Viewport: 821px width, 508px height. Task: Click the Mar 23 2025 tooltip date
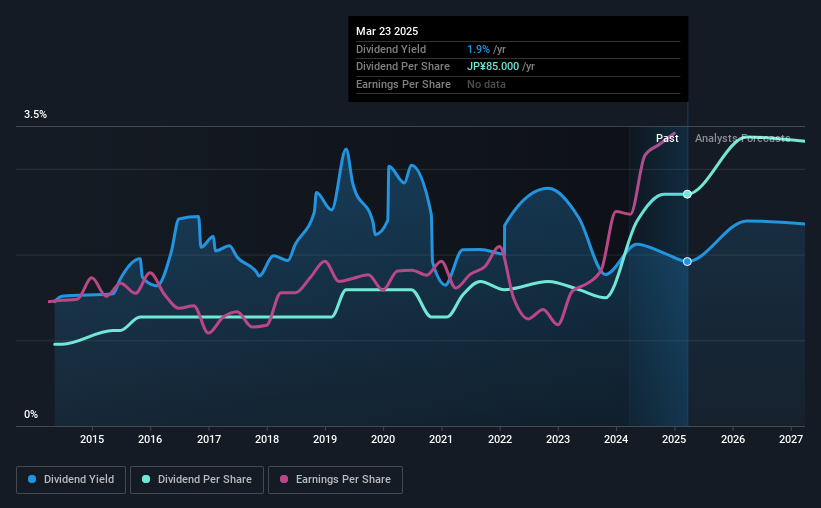(x=387, y=31)
